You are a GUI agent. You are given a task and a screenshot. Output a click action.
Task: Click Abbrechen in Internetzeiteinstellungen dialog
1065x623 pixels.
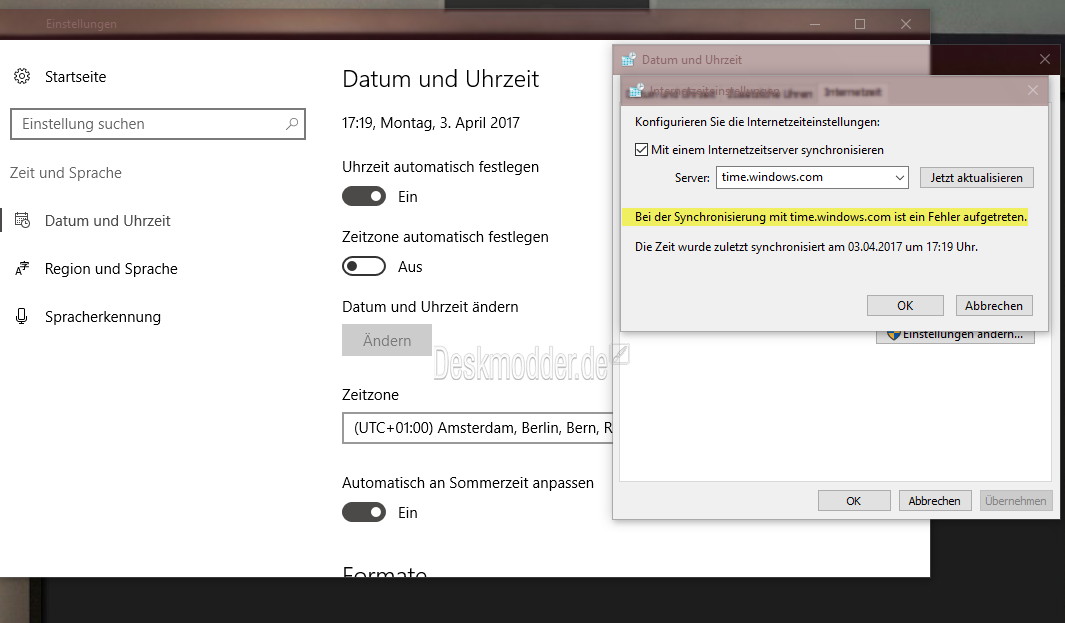994,306
